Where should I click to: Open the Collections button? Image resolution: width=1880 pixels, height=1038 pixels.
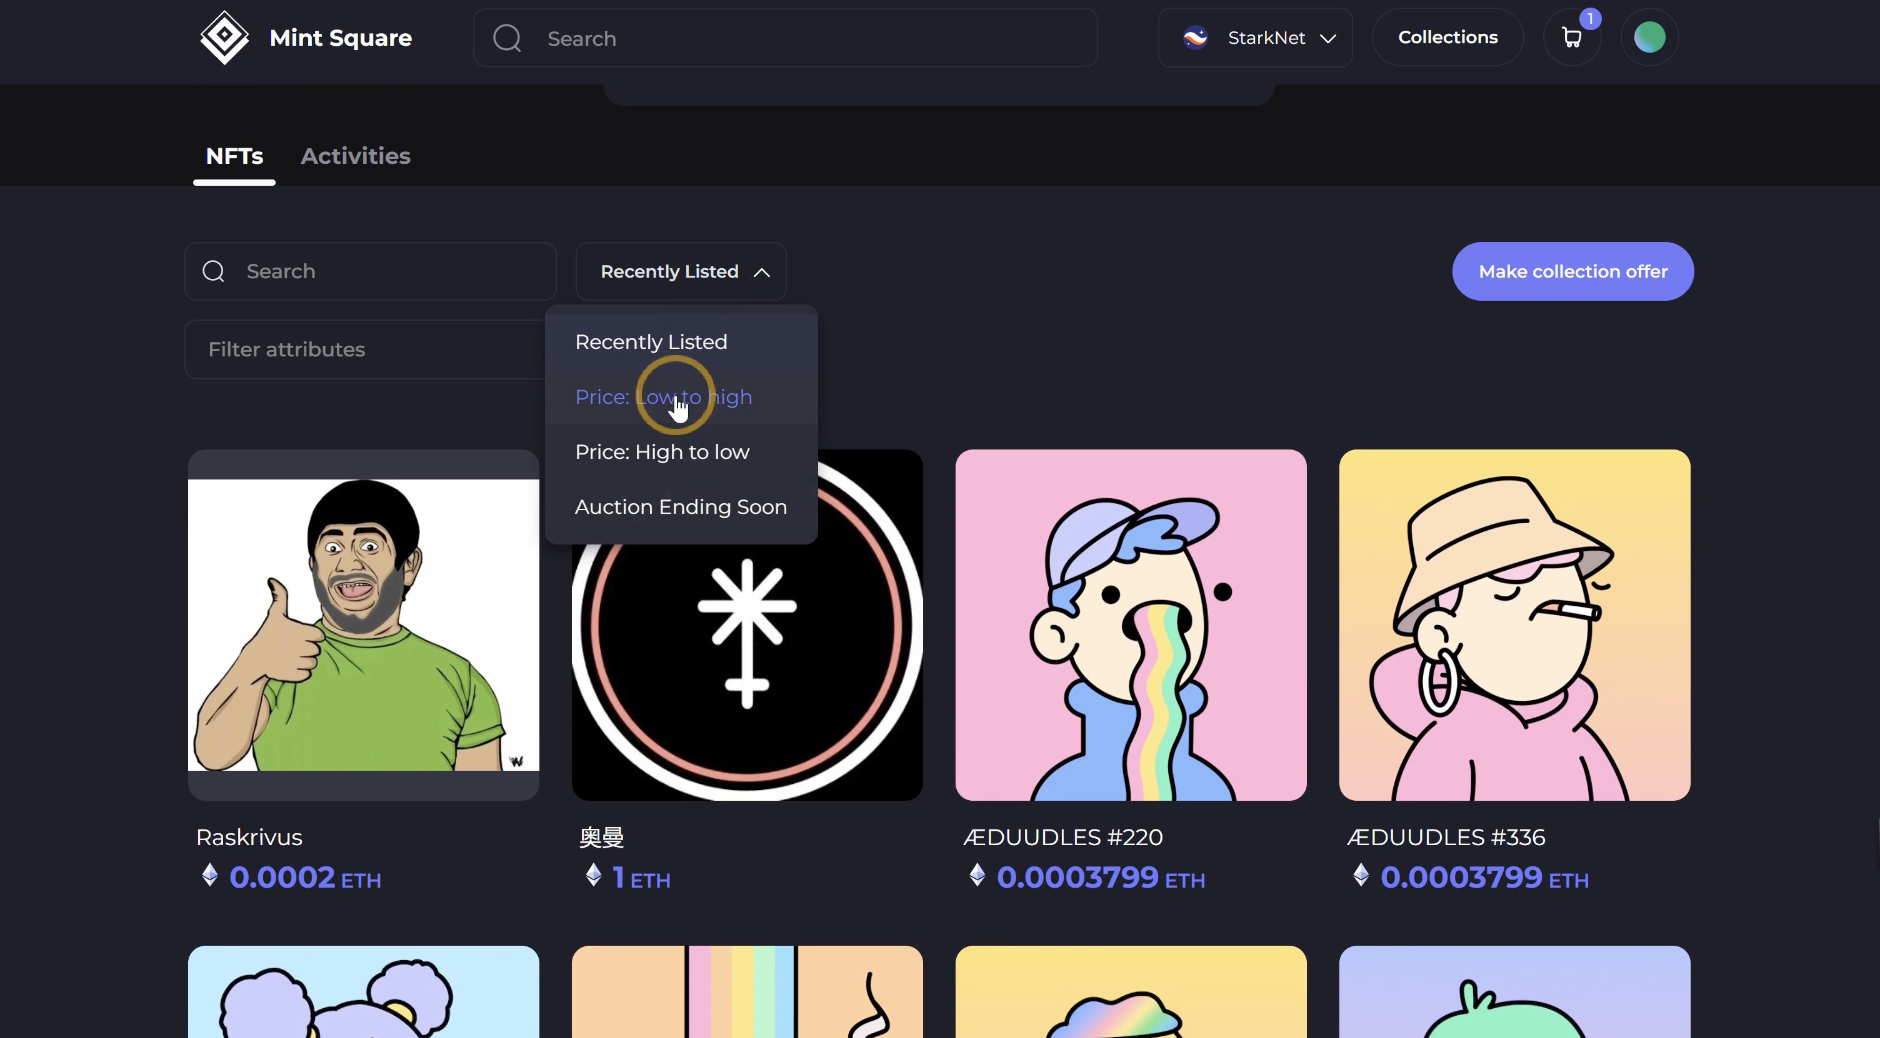pos(1447,38)
